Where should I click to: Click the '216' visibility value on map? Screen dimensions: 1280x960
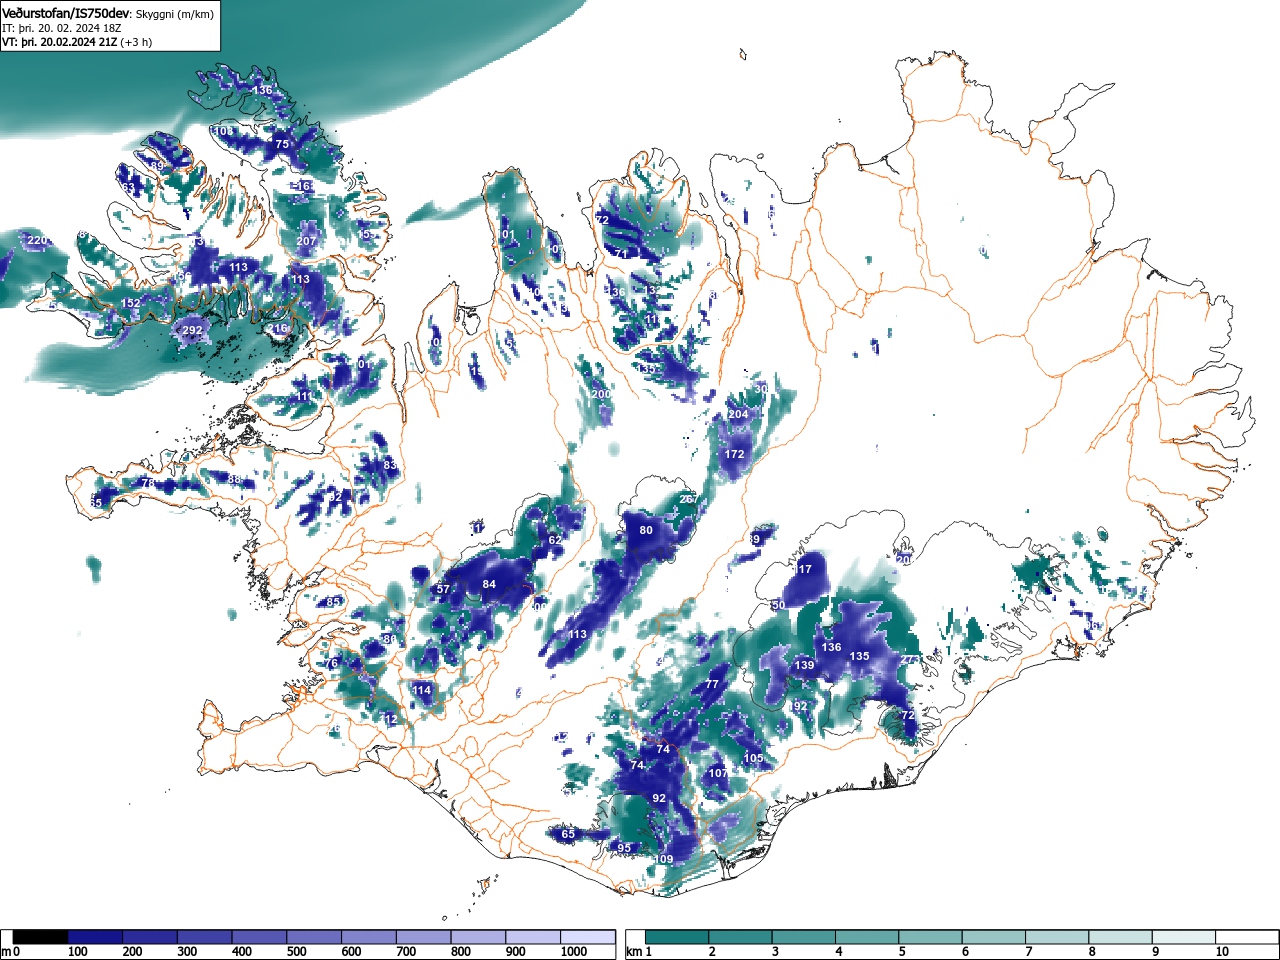tap(278, 329)
